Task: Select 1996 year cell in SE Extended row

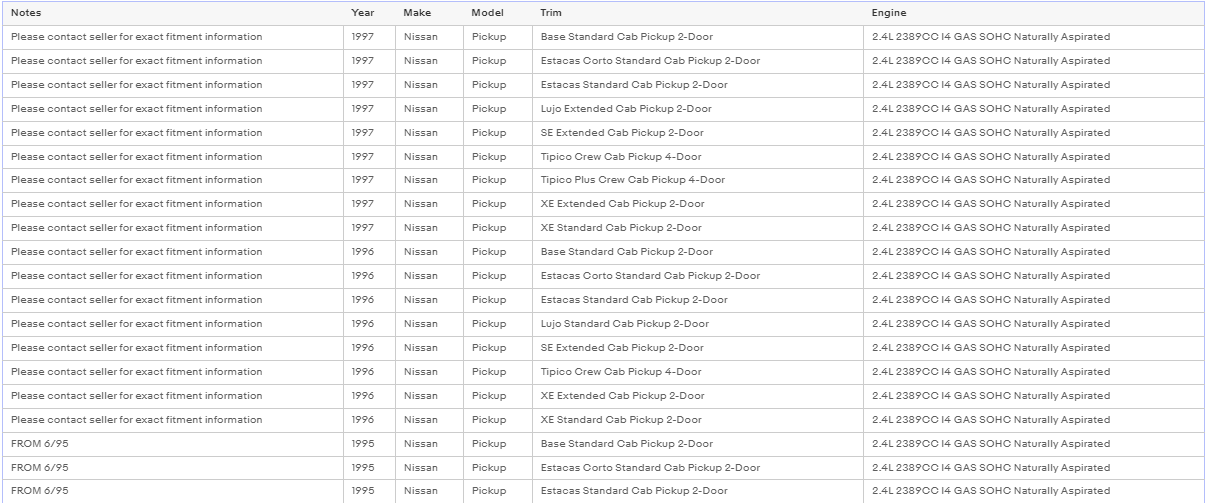Action: 370,348
